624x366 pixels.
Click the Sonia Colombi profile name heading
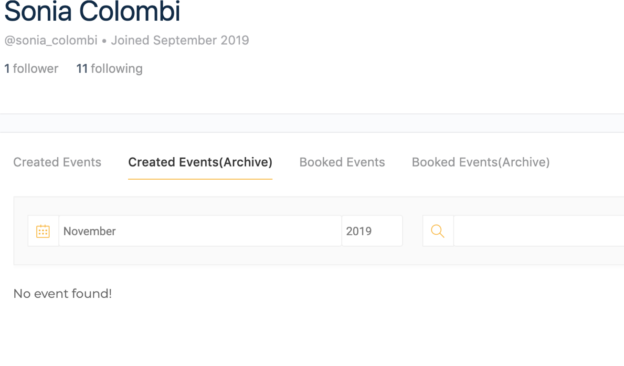92,11
